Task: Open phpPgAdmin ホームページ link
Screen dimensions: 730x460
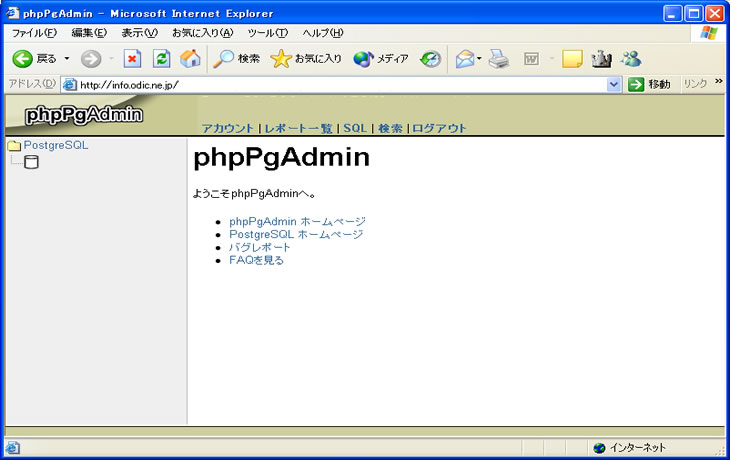Action: [x=297, y=222]
